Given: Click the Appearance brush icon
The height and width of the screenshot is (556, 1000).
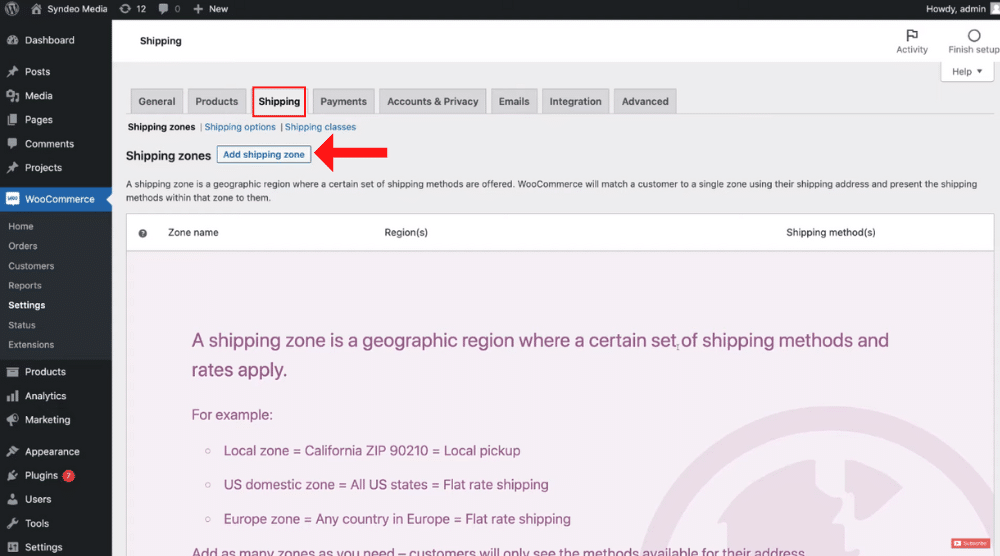Looking at the screenshot, I should tap(12, 451).
